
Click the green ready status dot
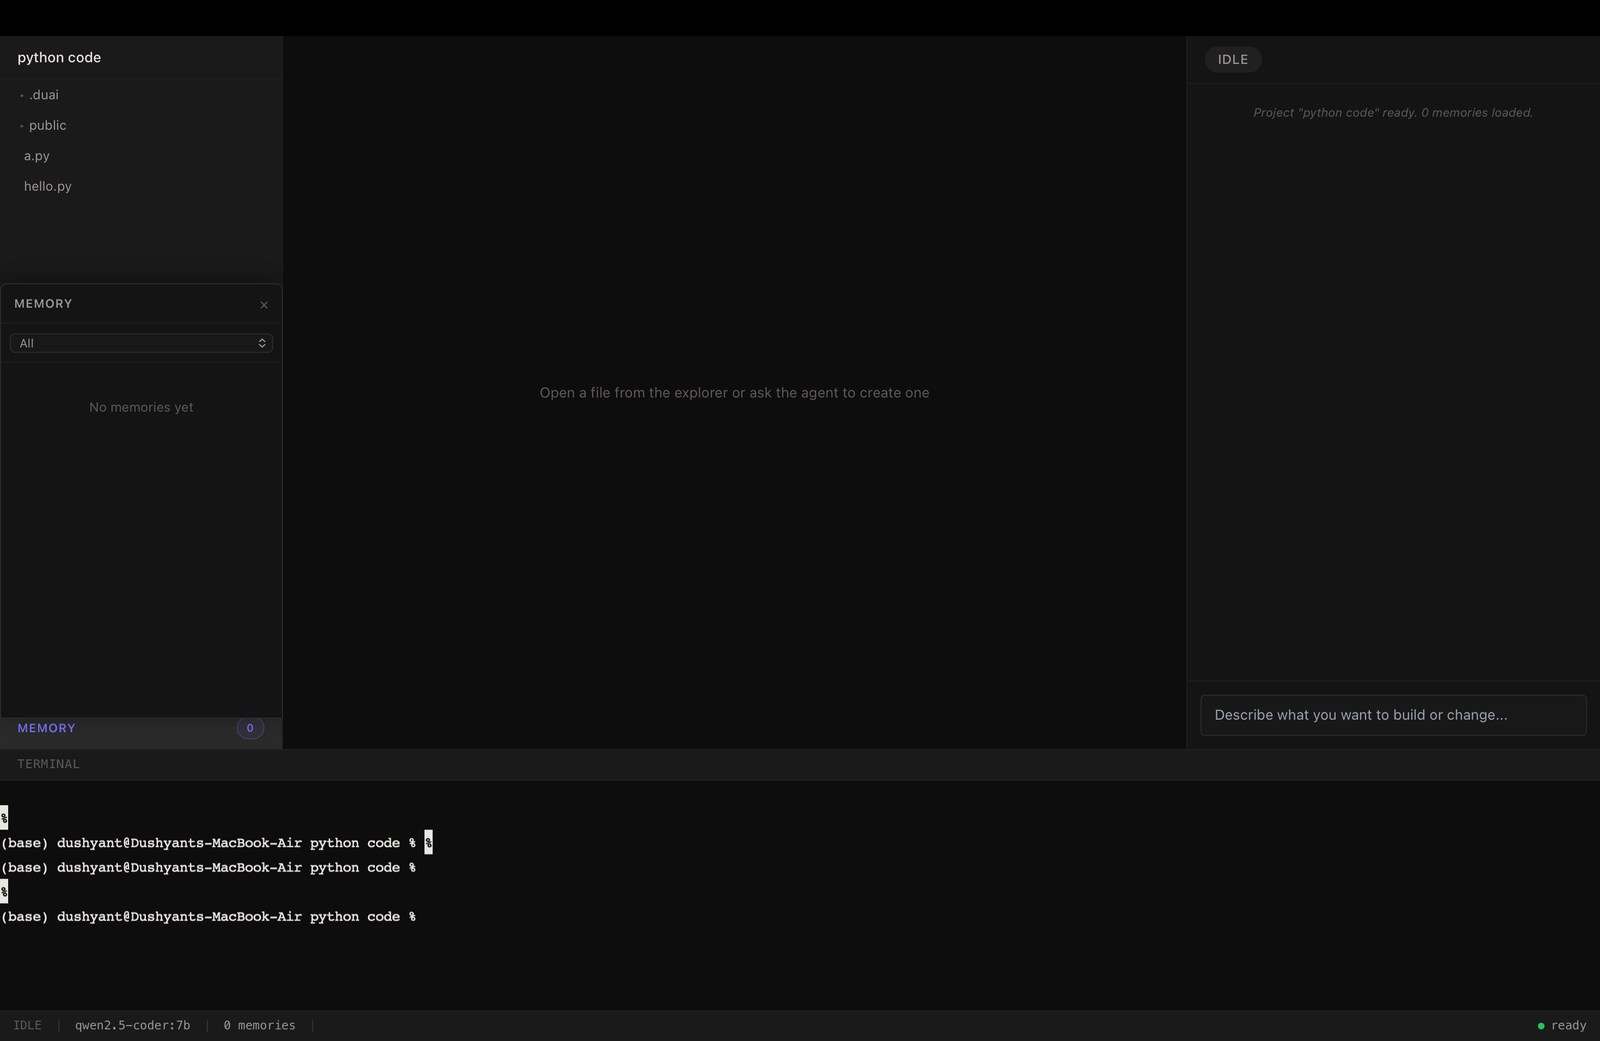point(1540,1026)
